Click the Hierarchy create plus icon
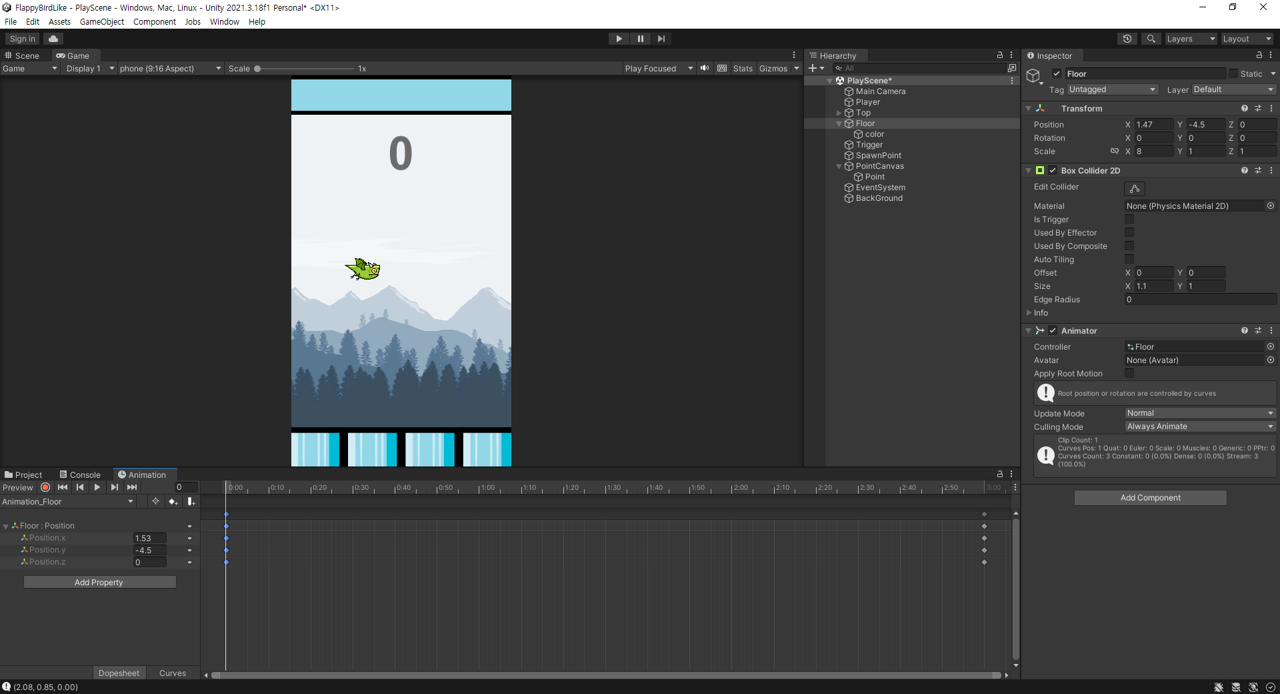Screen dimensions: 1280x694 coord(813,69)
